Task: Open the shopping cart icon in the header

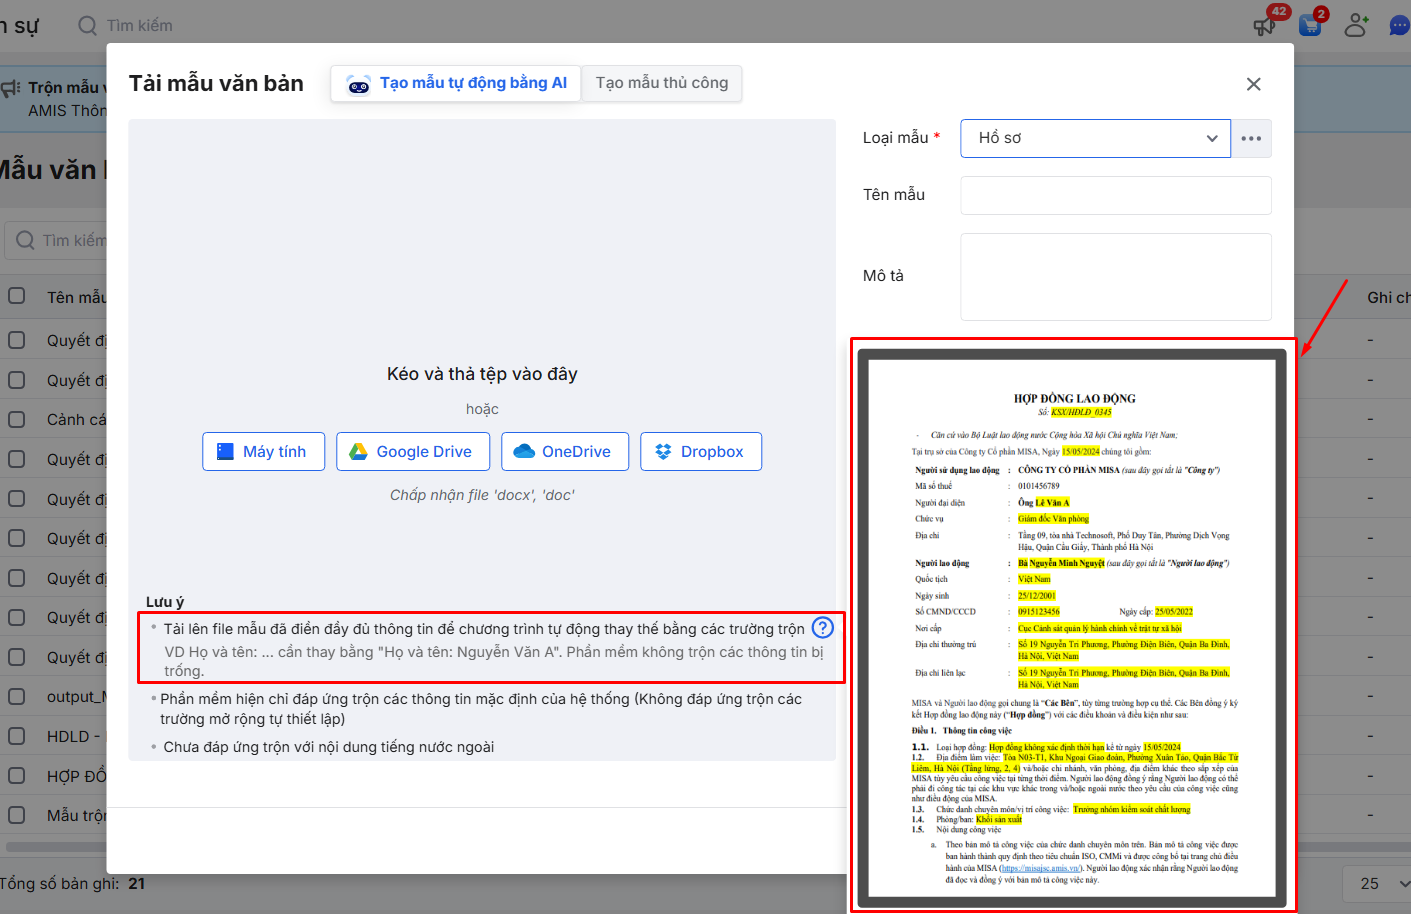Action: [x=1310, y=25]
